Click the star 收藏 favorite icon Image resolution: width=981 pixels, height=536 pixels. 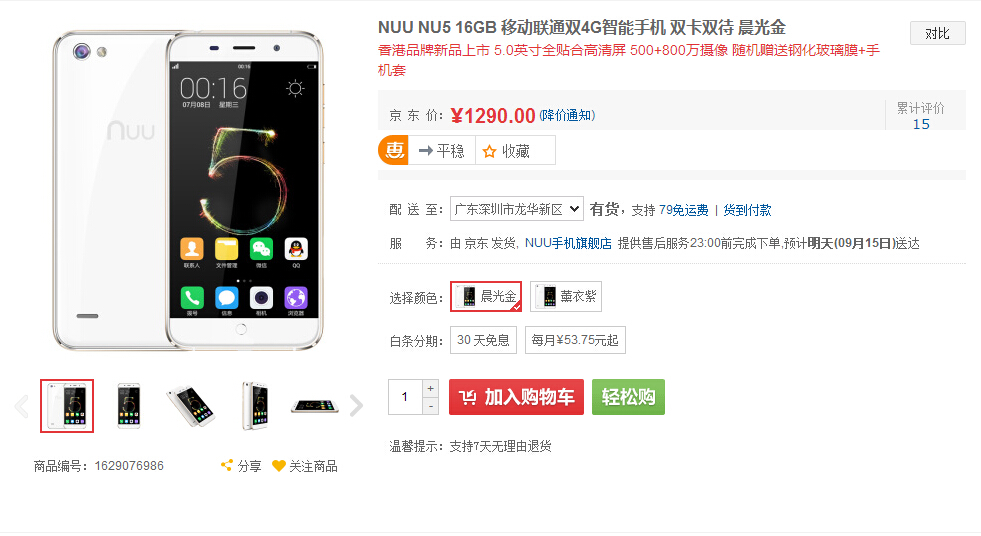coord(489,151)
